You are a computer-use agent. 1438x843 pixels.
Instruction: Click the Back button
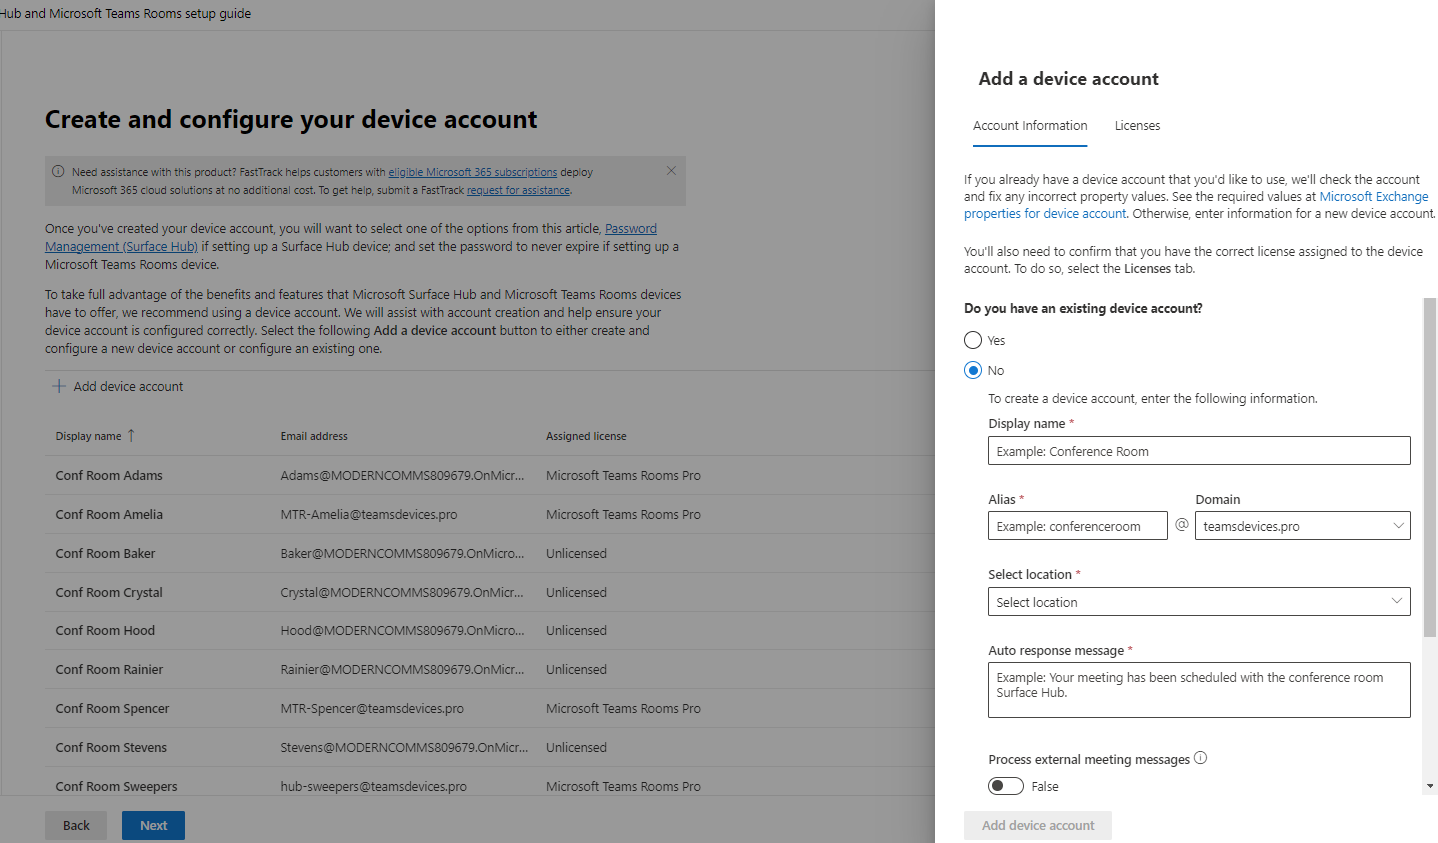pyautogui.click(x=76, y=825)
